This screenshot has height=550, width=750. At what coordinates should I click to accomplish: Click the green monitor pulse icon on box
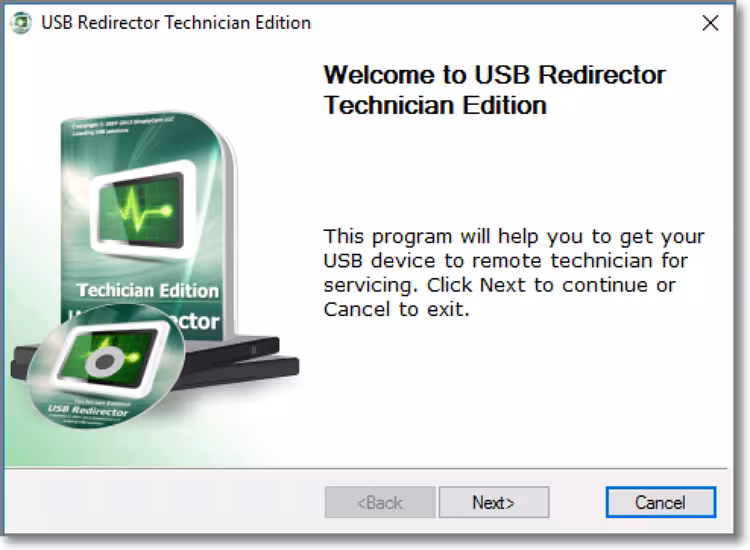[143, 209]
